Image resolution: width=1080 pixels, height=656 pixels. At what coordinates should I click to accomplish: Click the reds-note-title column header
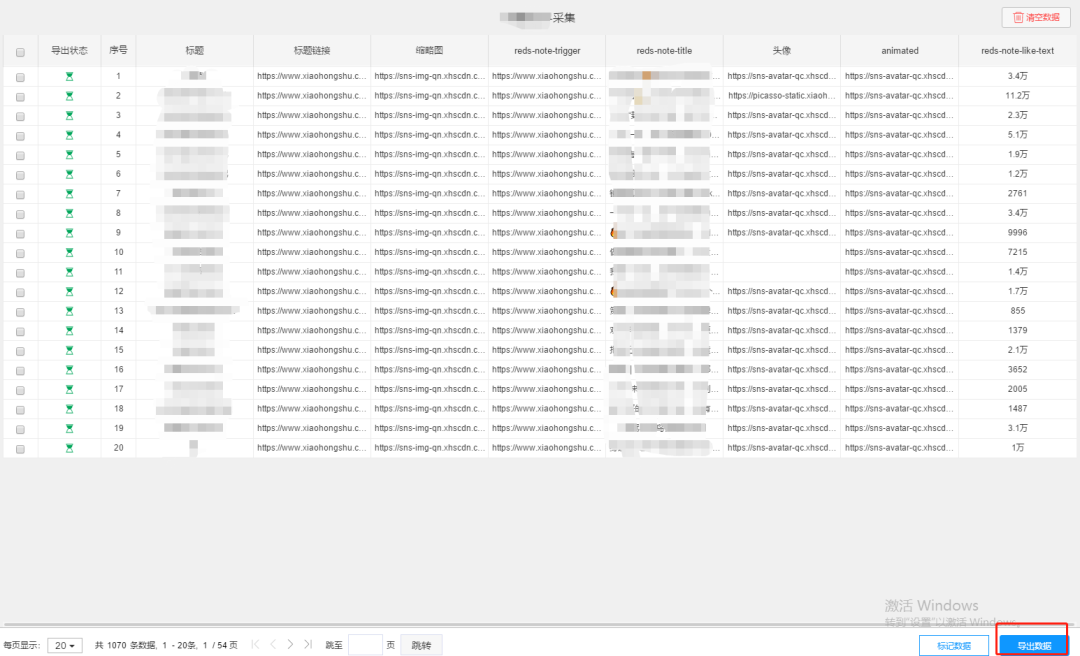click(664, 50)
